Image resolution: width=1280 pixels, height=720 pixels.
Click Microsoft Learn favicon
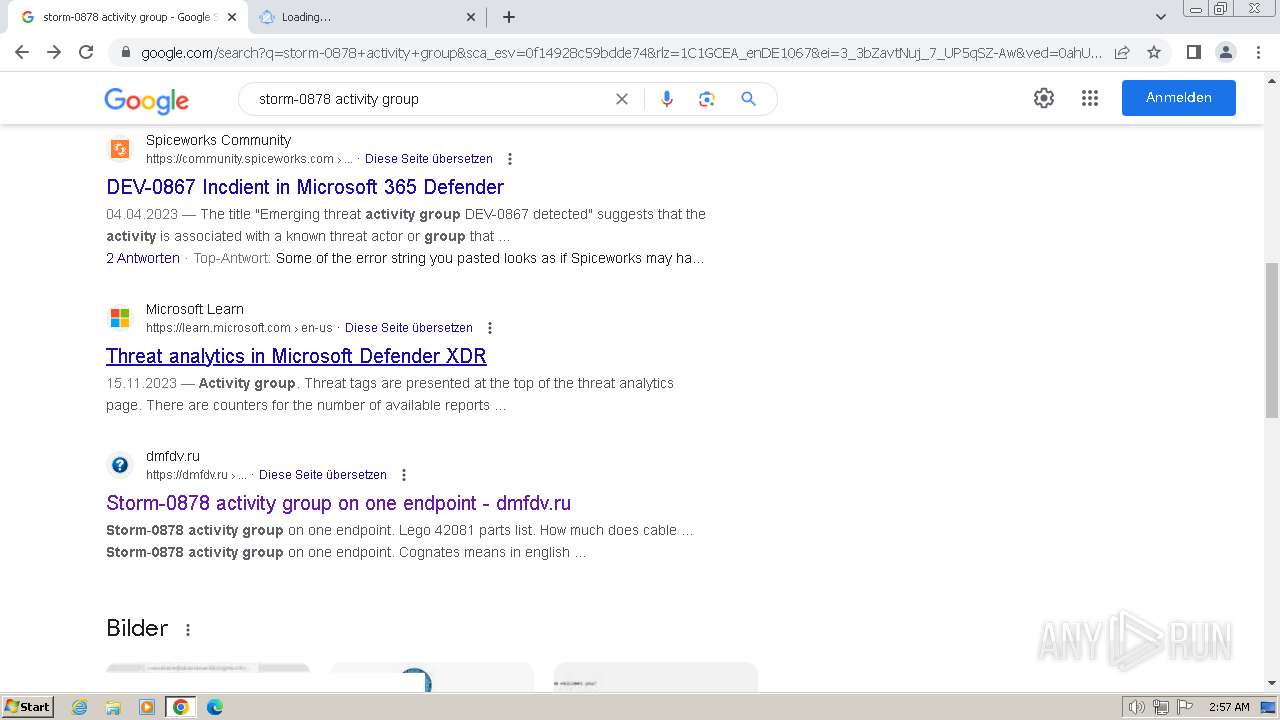tap(120, 318)
